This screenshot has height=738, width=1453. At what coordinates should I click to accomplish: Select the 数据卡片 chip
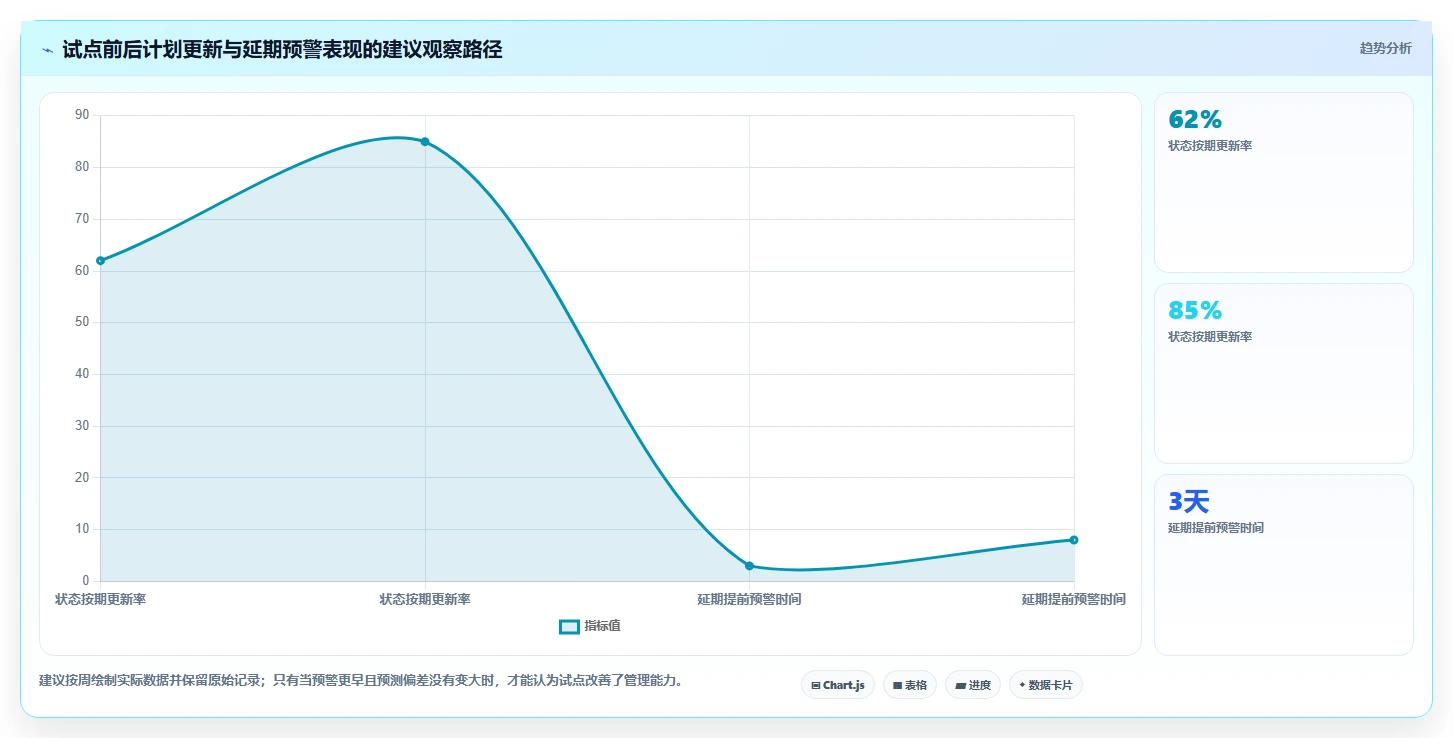pos(1046,685)
